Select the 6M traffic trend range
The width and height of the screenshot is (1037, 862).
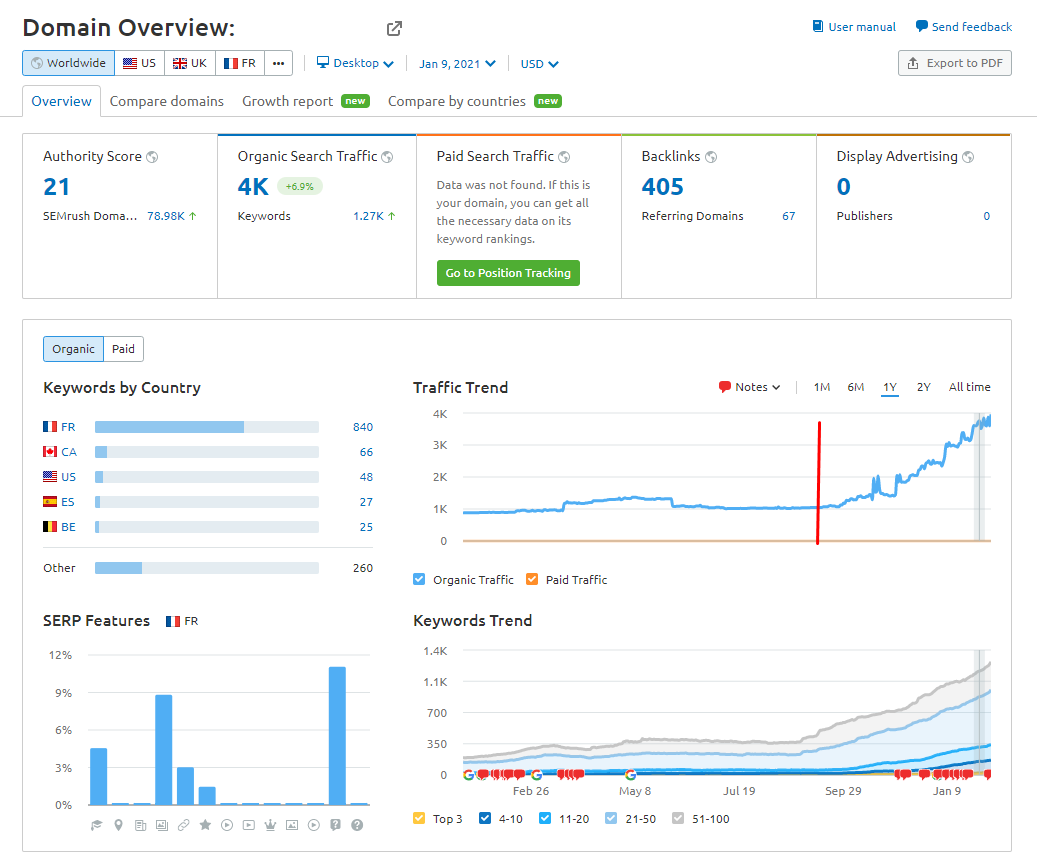[855, 387]
